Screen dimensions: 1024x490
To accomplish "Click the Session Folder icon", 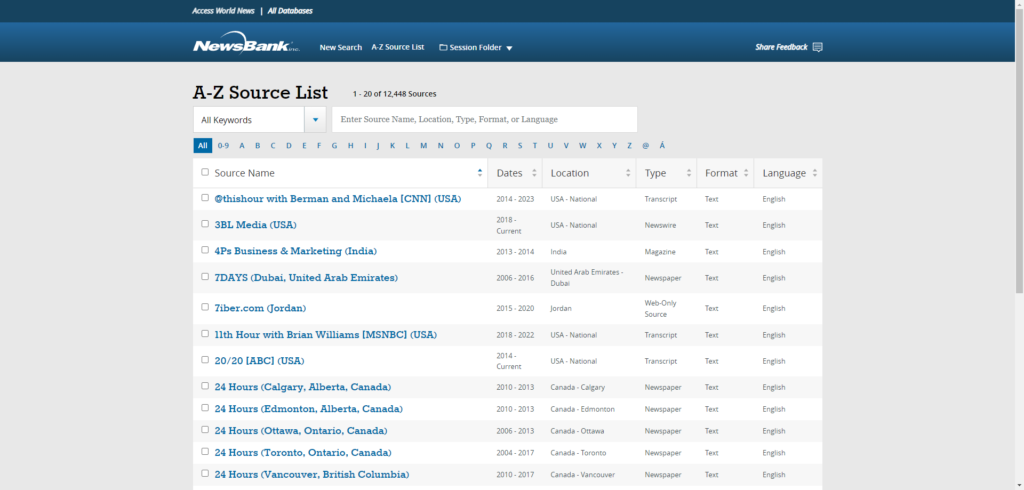I will (443, 47).
